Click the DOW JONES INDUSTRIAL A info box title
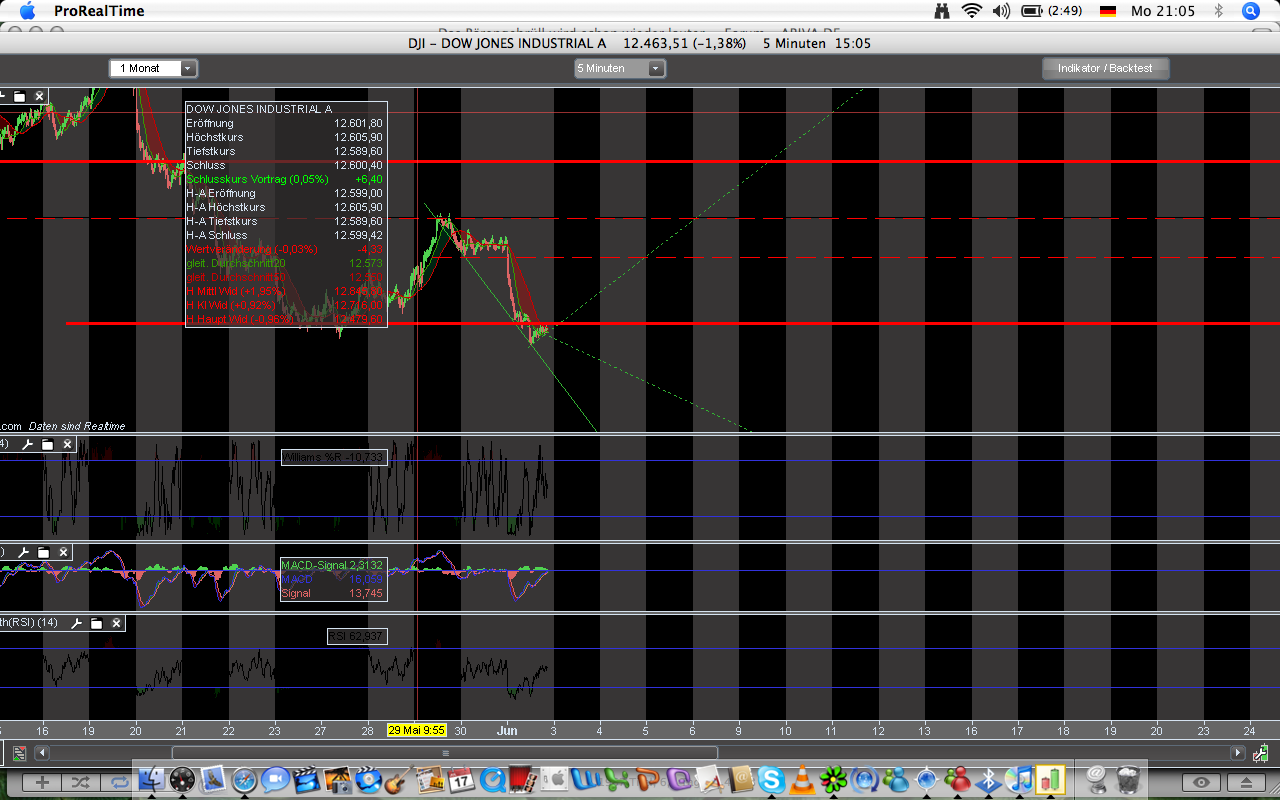 tap(259, 109)
